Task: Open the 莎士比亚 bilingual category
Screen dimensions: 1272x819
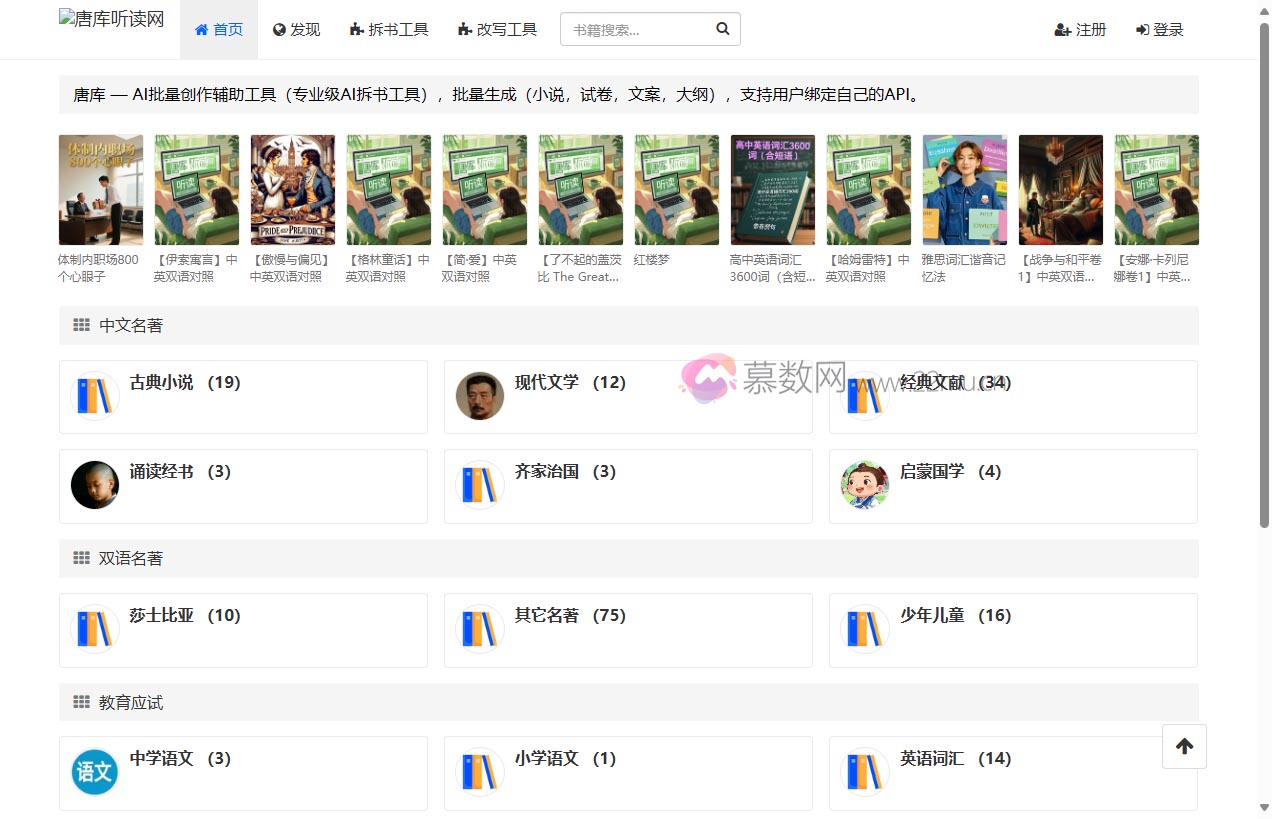Action: tap(243, 630)
